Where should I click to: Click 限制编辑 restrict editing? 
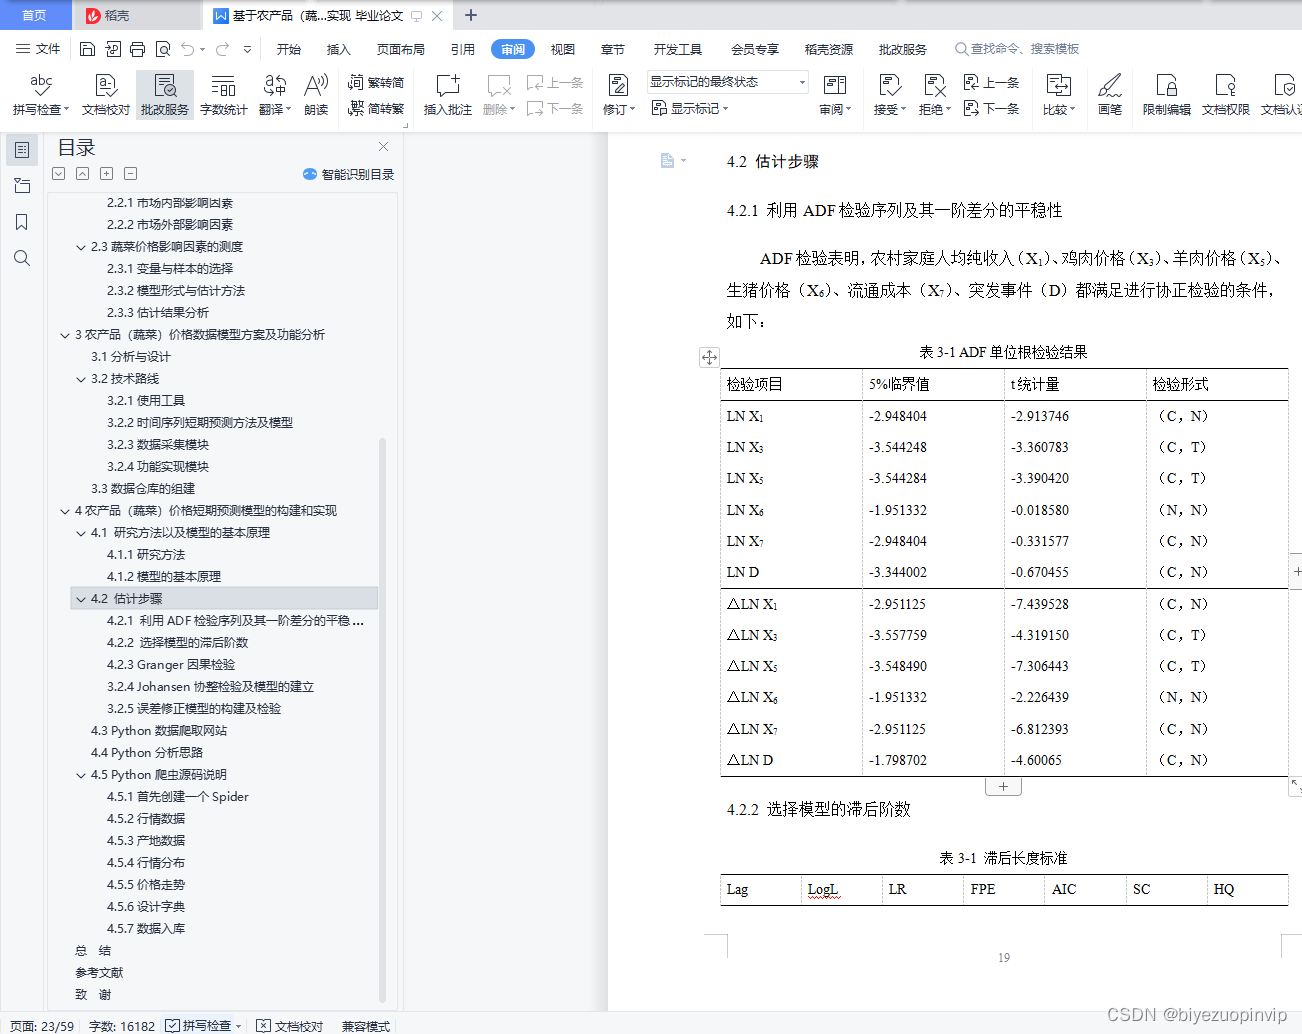pos(1166,95)
